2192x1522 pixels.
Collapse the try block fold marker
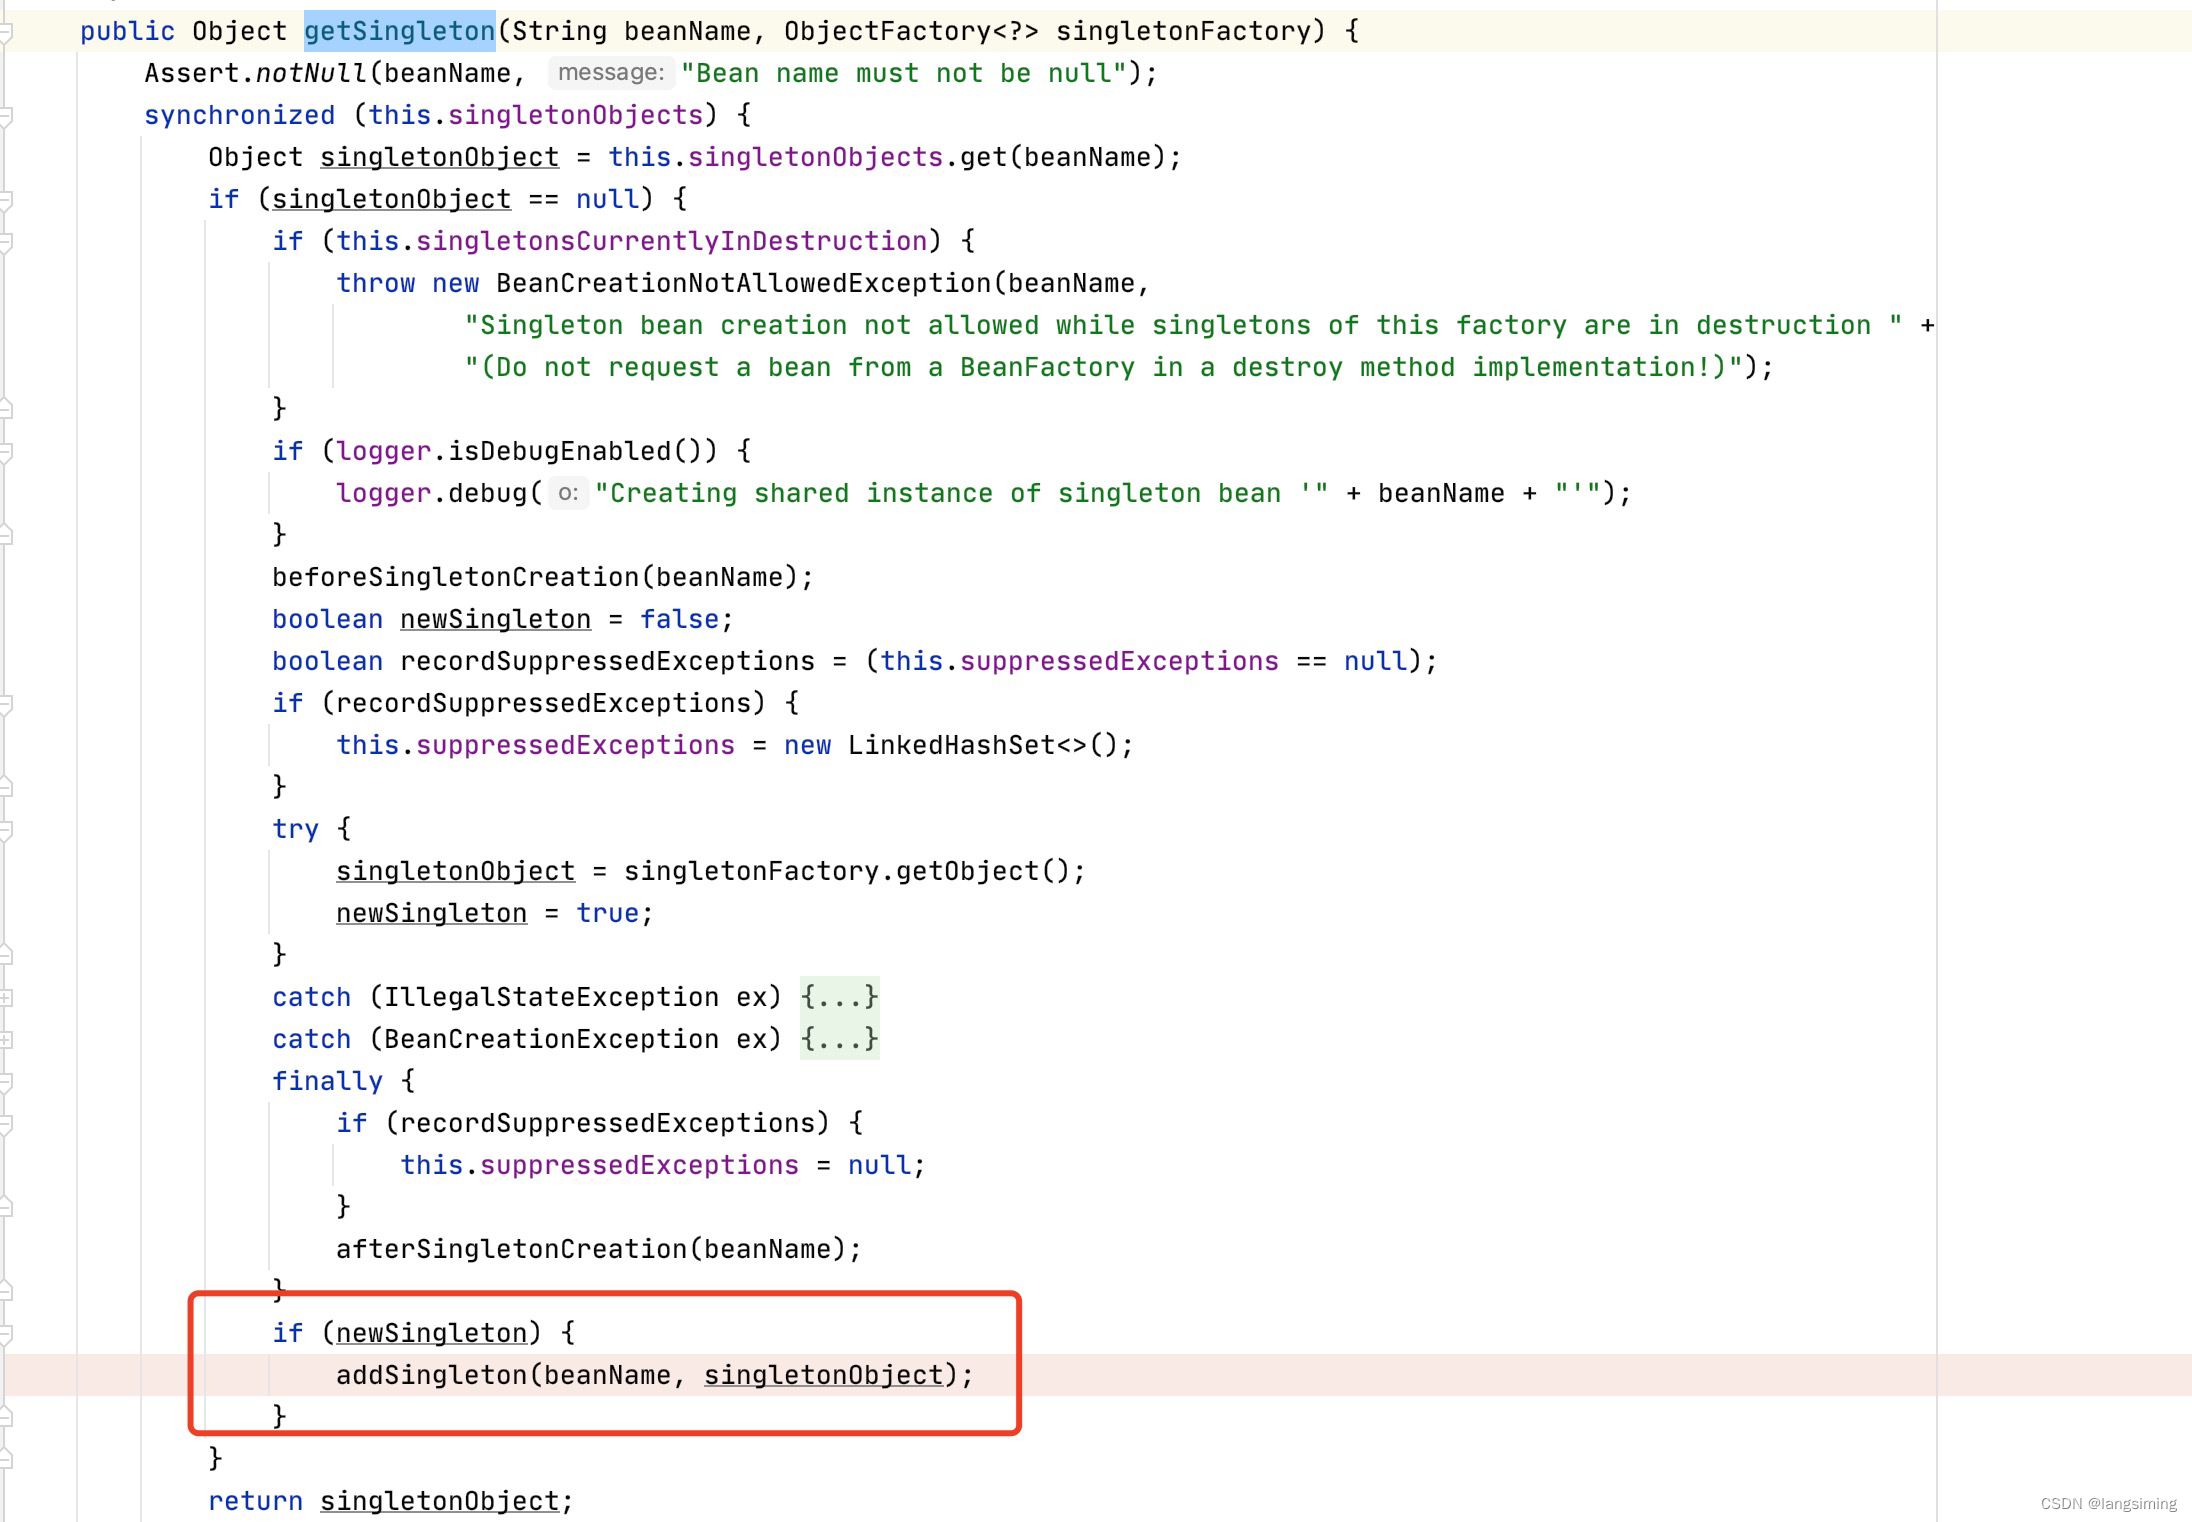pos(5,831)
